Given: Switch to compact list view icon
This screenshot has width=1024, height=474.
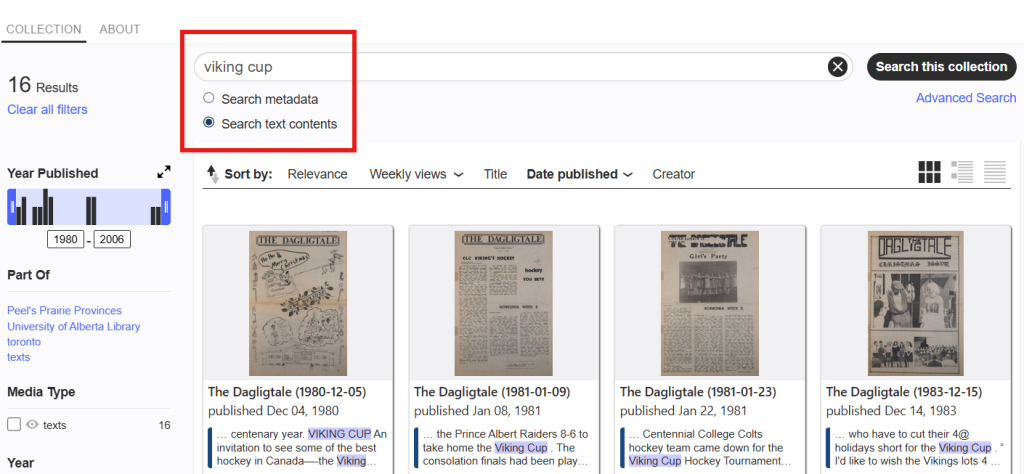Looking at the screenshot, I should (x=995, y=172).
